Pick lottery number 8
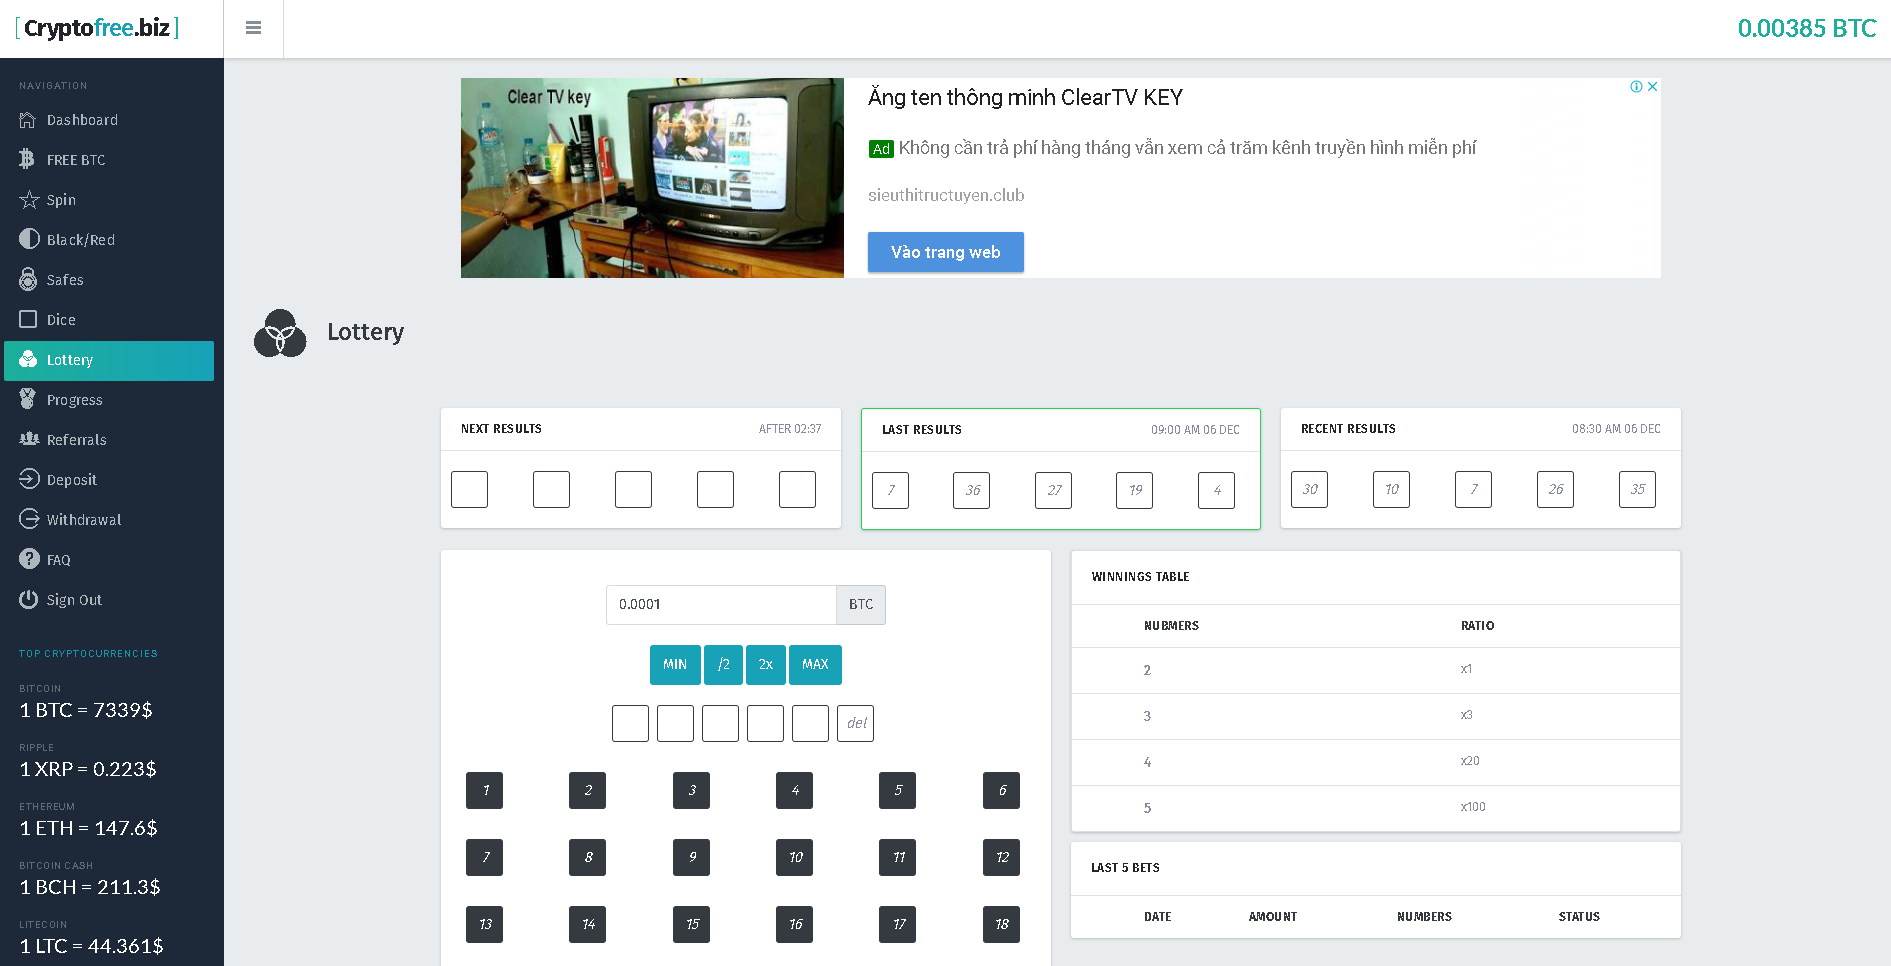 588,857
